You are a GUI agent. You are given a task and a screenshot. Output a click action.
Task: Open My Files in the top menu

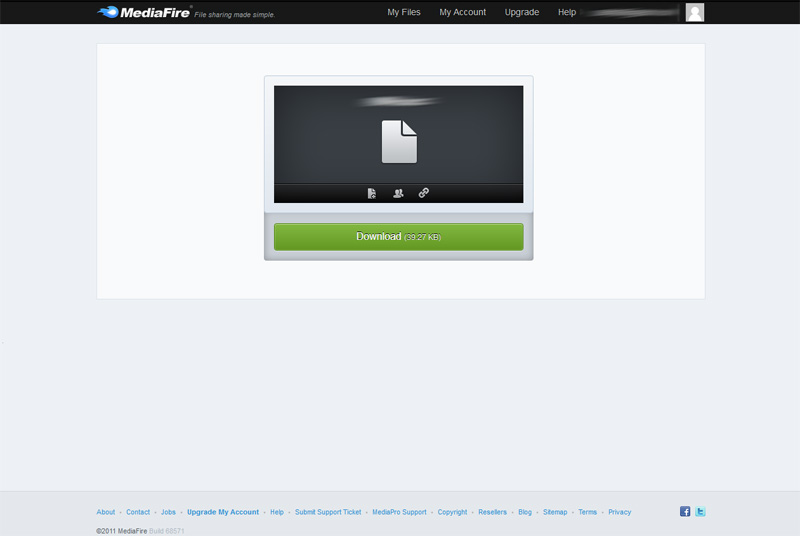pyautogui.click(x=404, y=12)
